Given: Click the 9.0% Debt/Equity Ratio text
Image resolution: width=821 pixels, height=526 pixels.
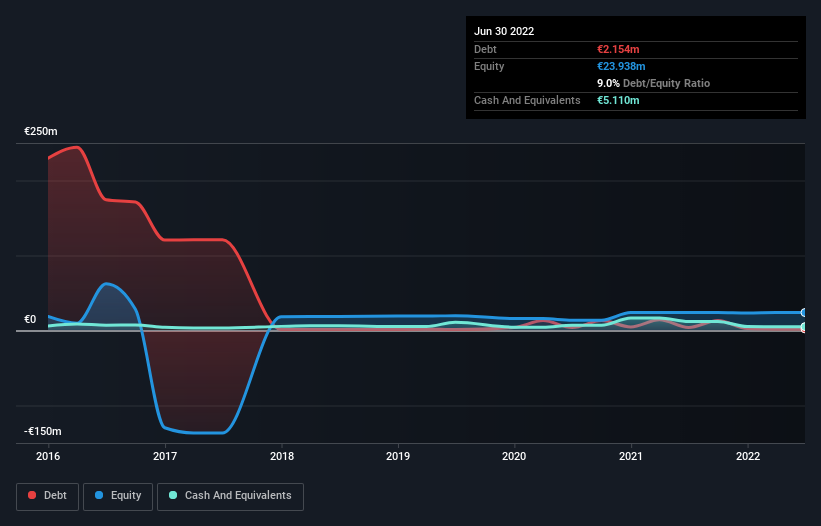Looking at the screenshot, I should (653, 83).
